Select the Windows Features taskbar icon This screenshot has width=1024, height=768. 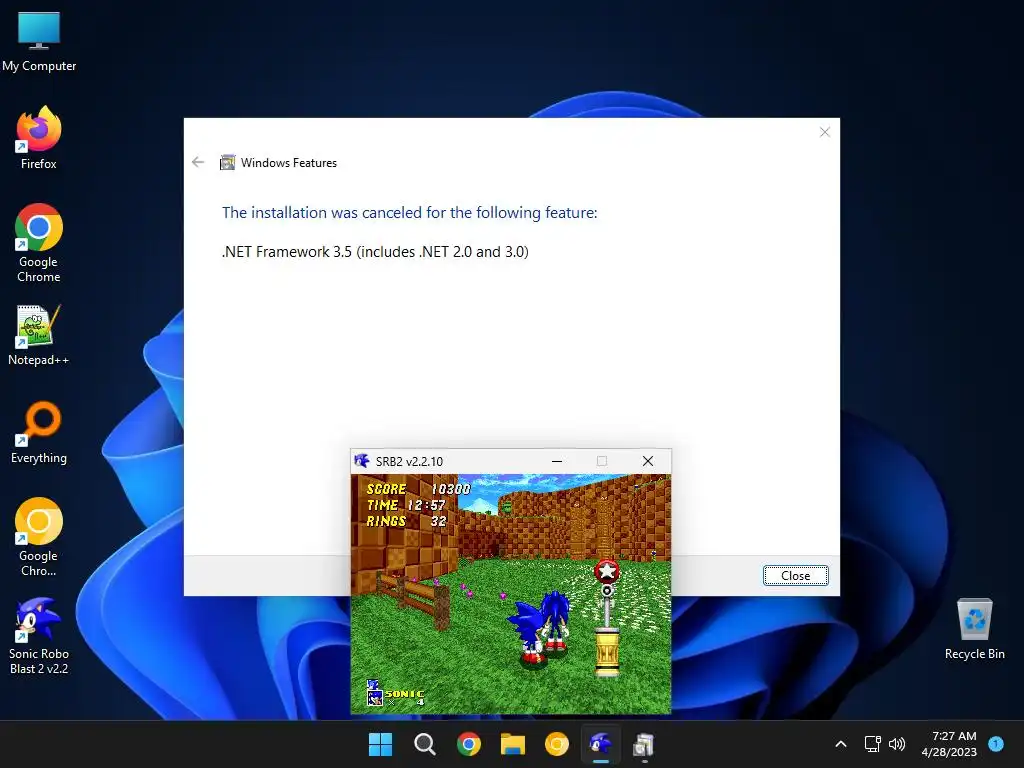(x=644, y=744)
